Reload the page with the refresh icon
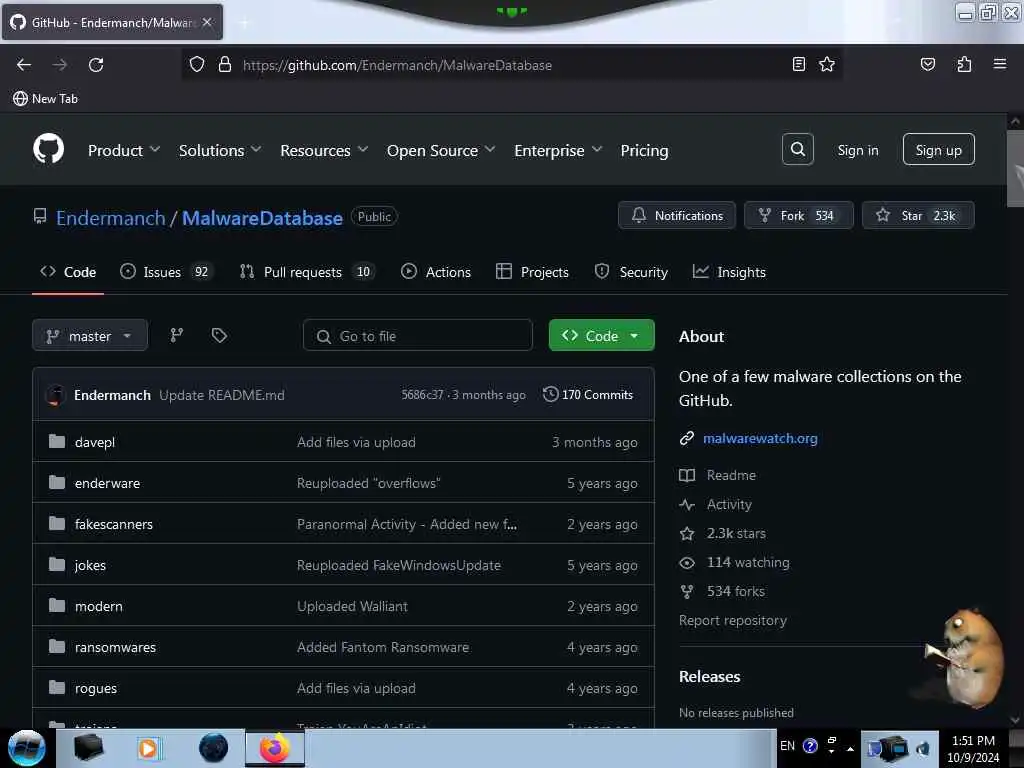 (96, 65)
